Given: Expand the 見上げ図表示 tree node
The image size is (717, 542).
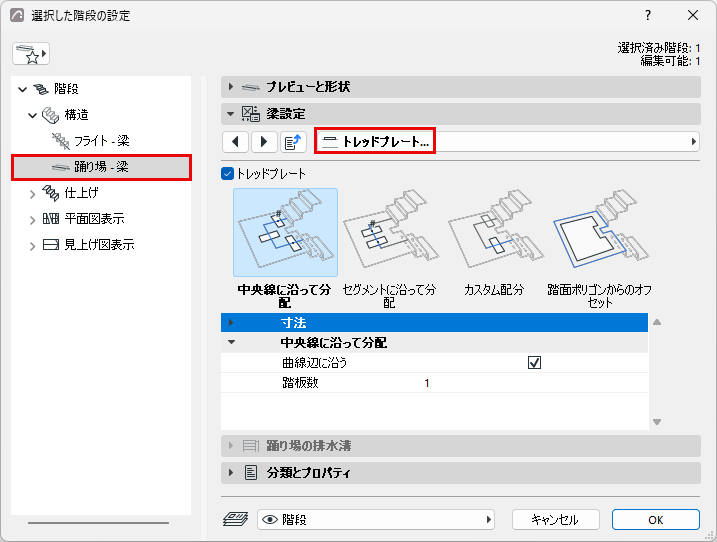Looking at the screenshot, I should [32, 246].
